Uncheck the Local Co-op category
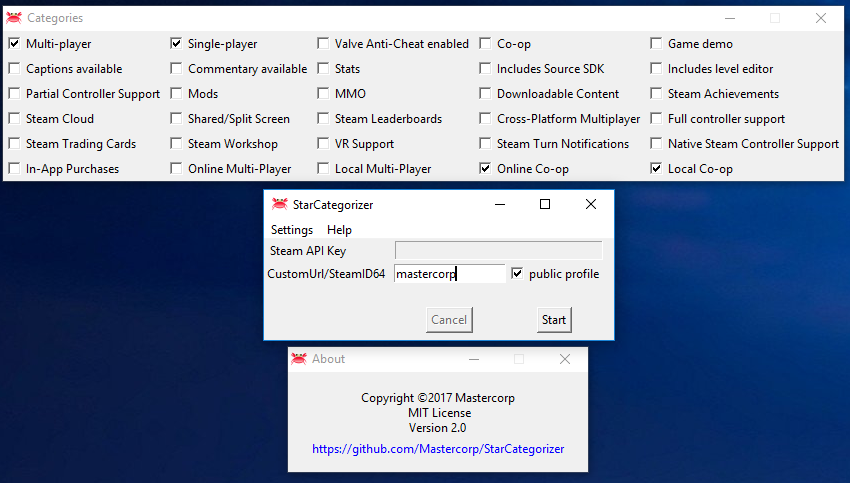 pos(656,168)
